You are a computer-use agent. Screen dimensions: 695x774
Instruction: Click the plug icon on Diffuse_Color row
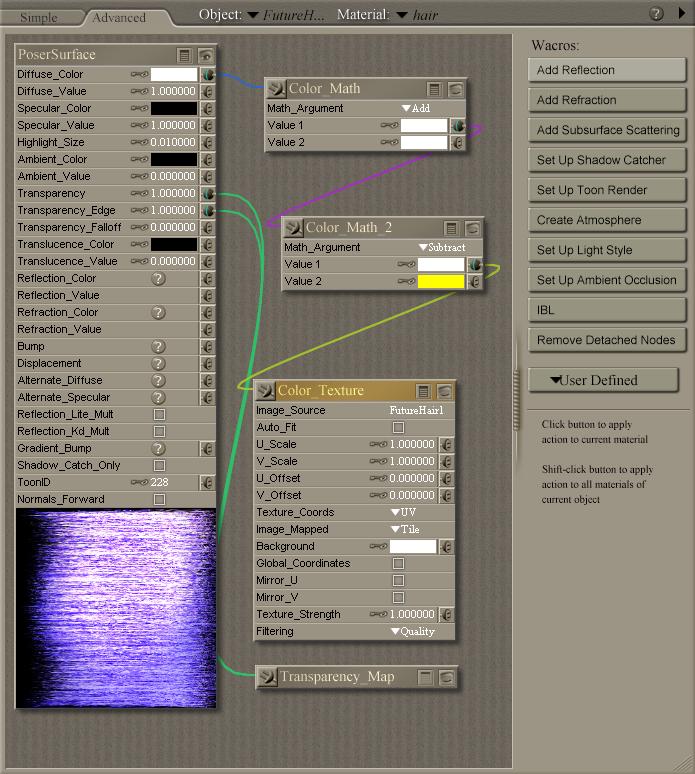coord(208,75)
